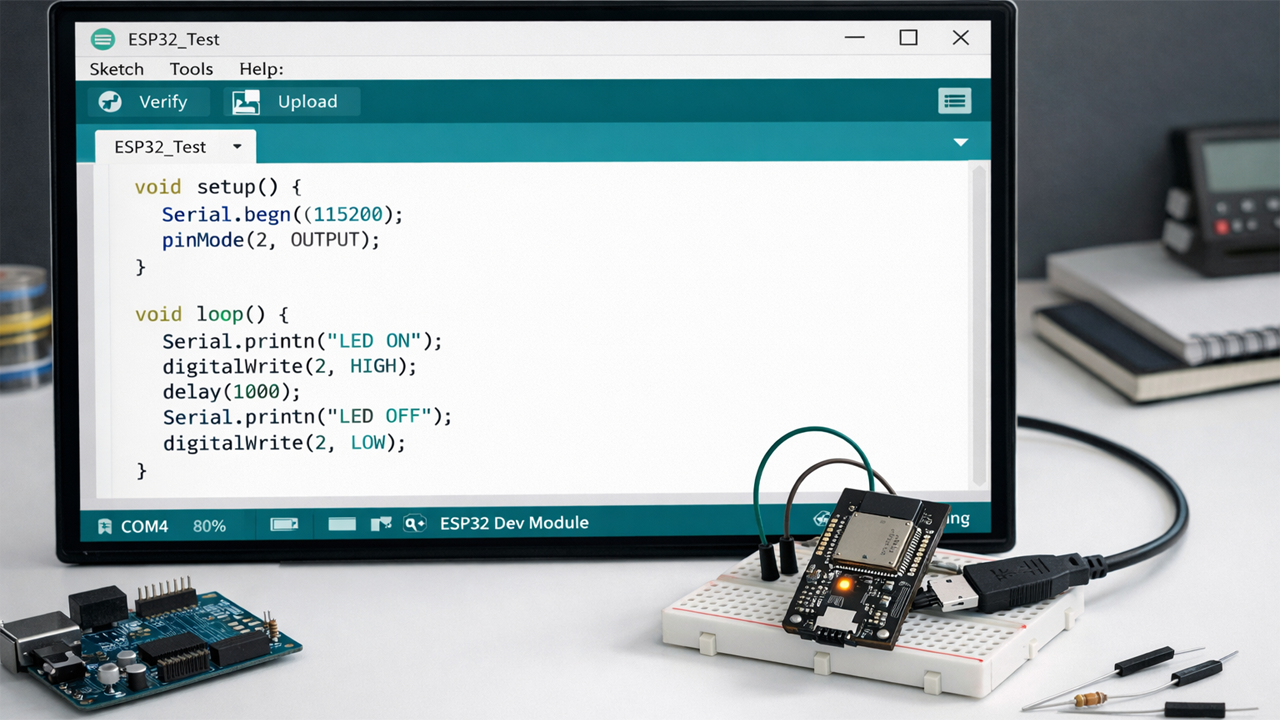This screenshot has height=720, width=1280.
Task: Open the Sketch menu
Action: click(117, 69)
